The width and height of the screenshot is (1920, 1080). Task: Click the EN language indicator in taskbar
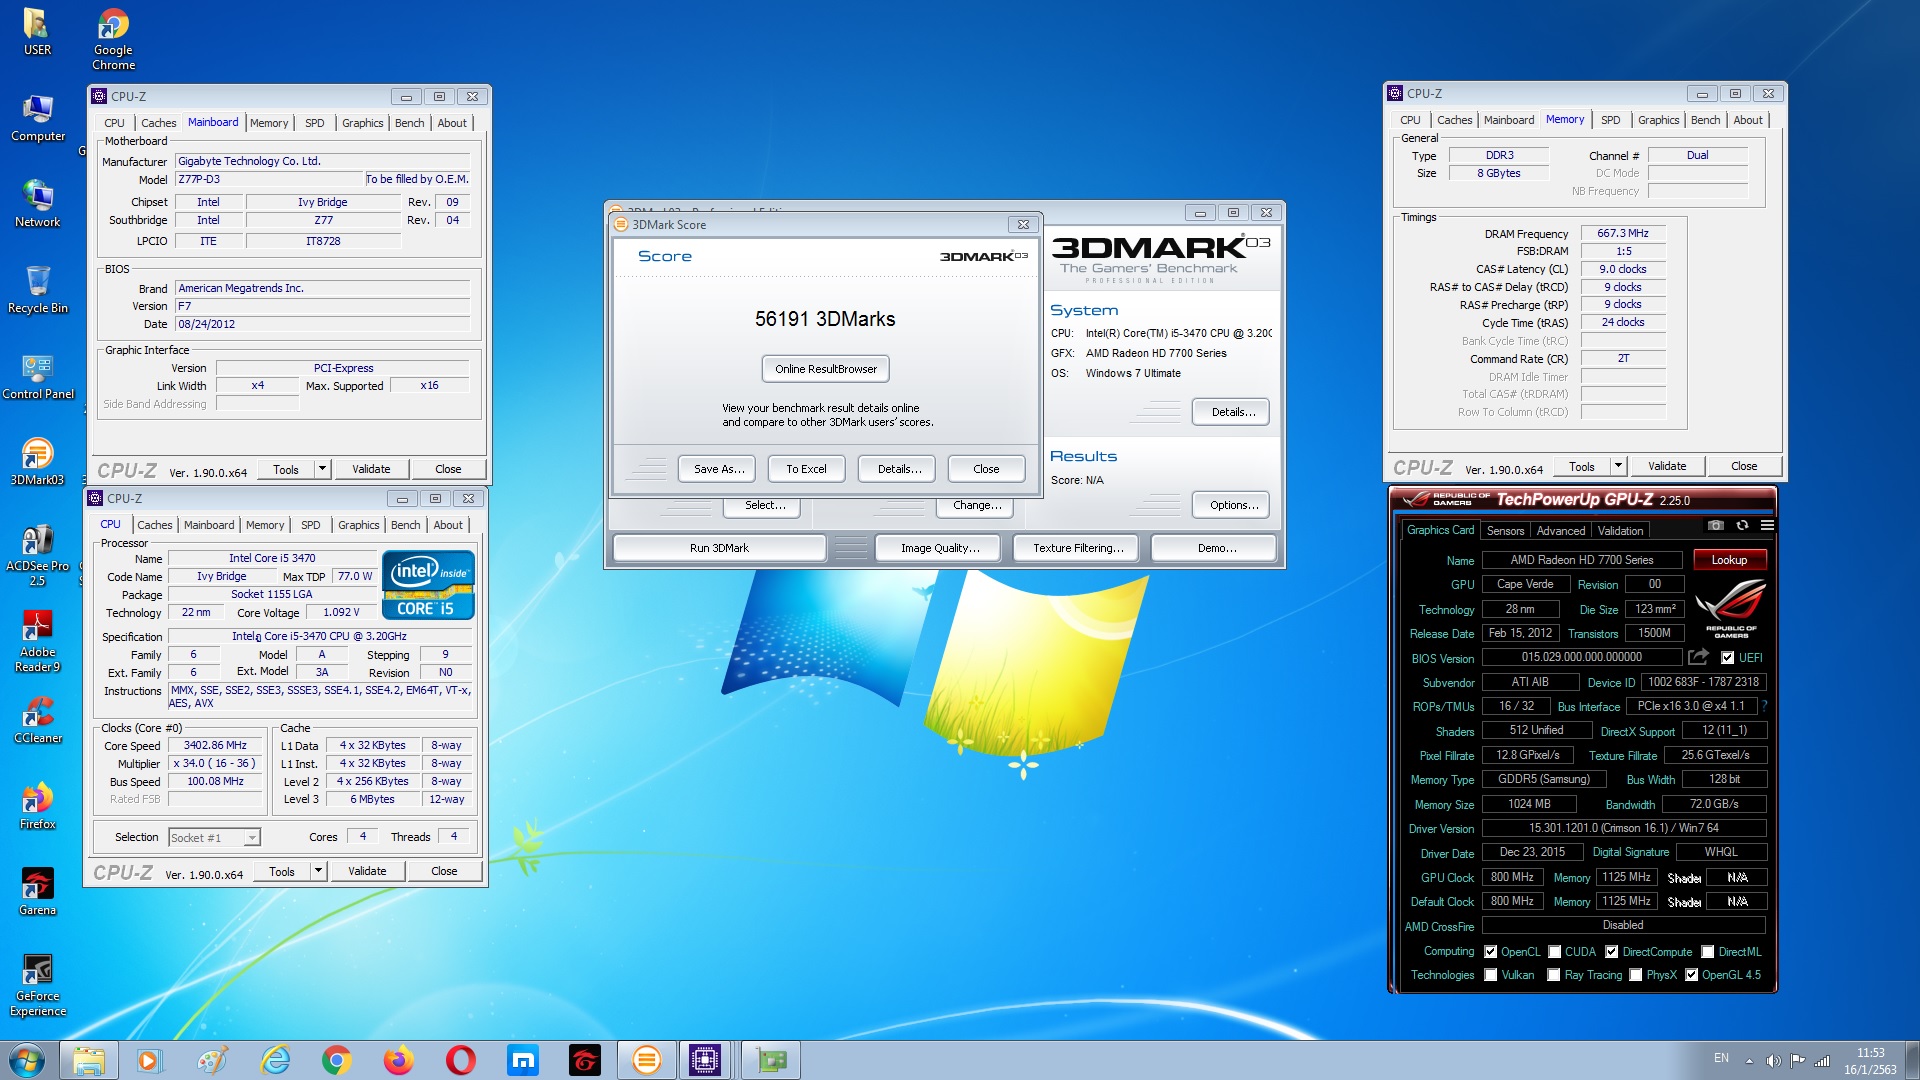coord(1721,1058)
